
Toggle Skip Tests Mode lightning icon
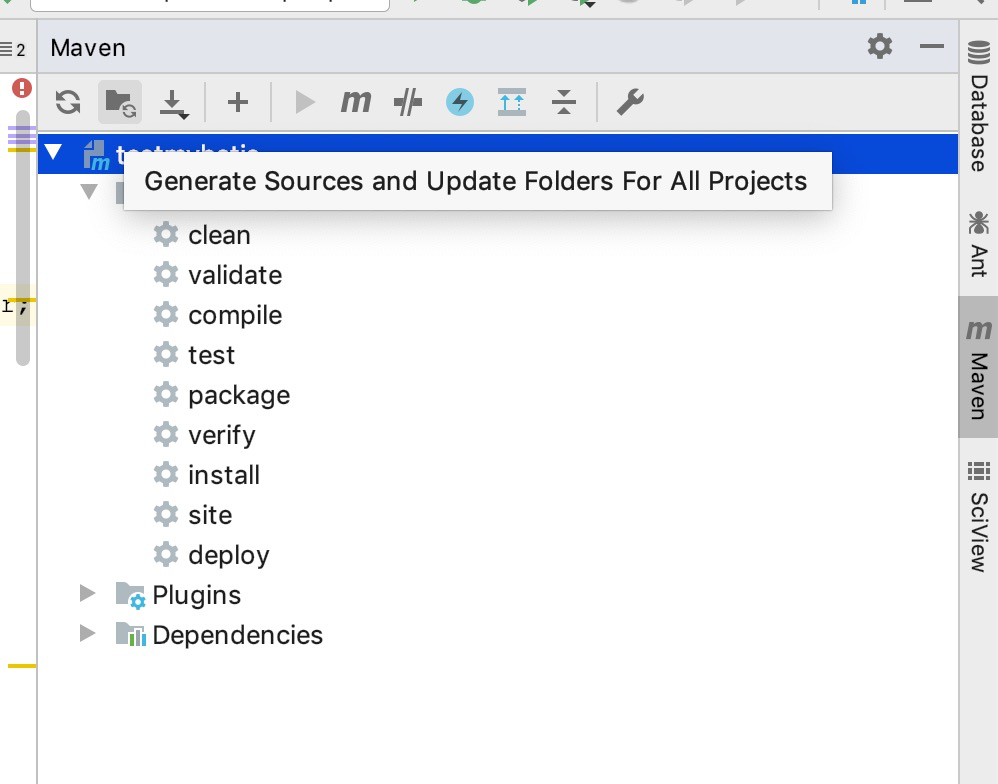pyautogui.click(x=460, y=102)
